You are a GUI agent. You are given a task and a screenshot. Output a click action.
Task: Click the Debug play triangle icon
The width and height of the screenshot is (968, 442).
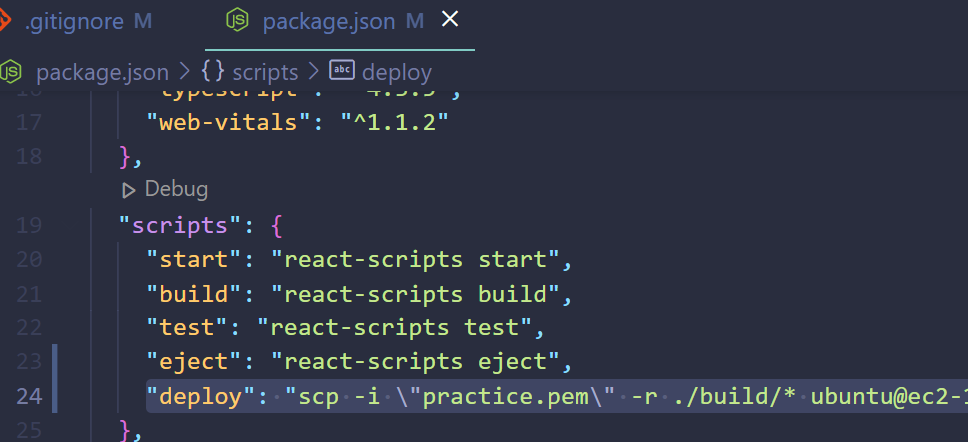[x=128, y=191]
